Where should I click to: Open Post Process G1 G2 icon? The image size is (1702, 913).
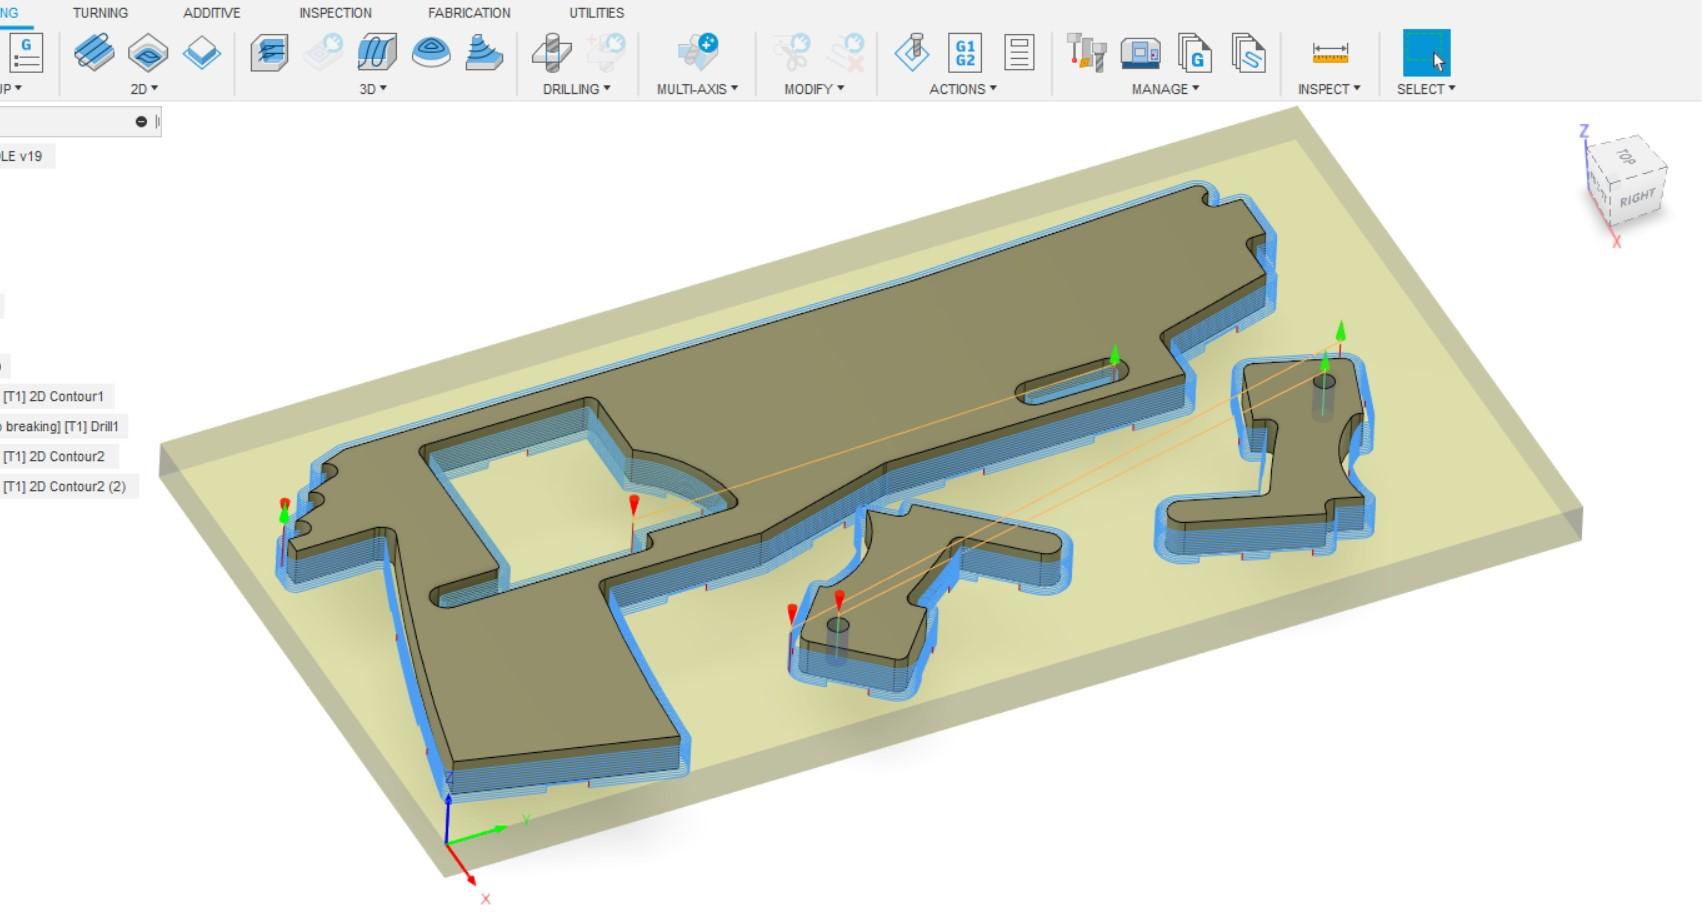coord(965,52)
